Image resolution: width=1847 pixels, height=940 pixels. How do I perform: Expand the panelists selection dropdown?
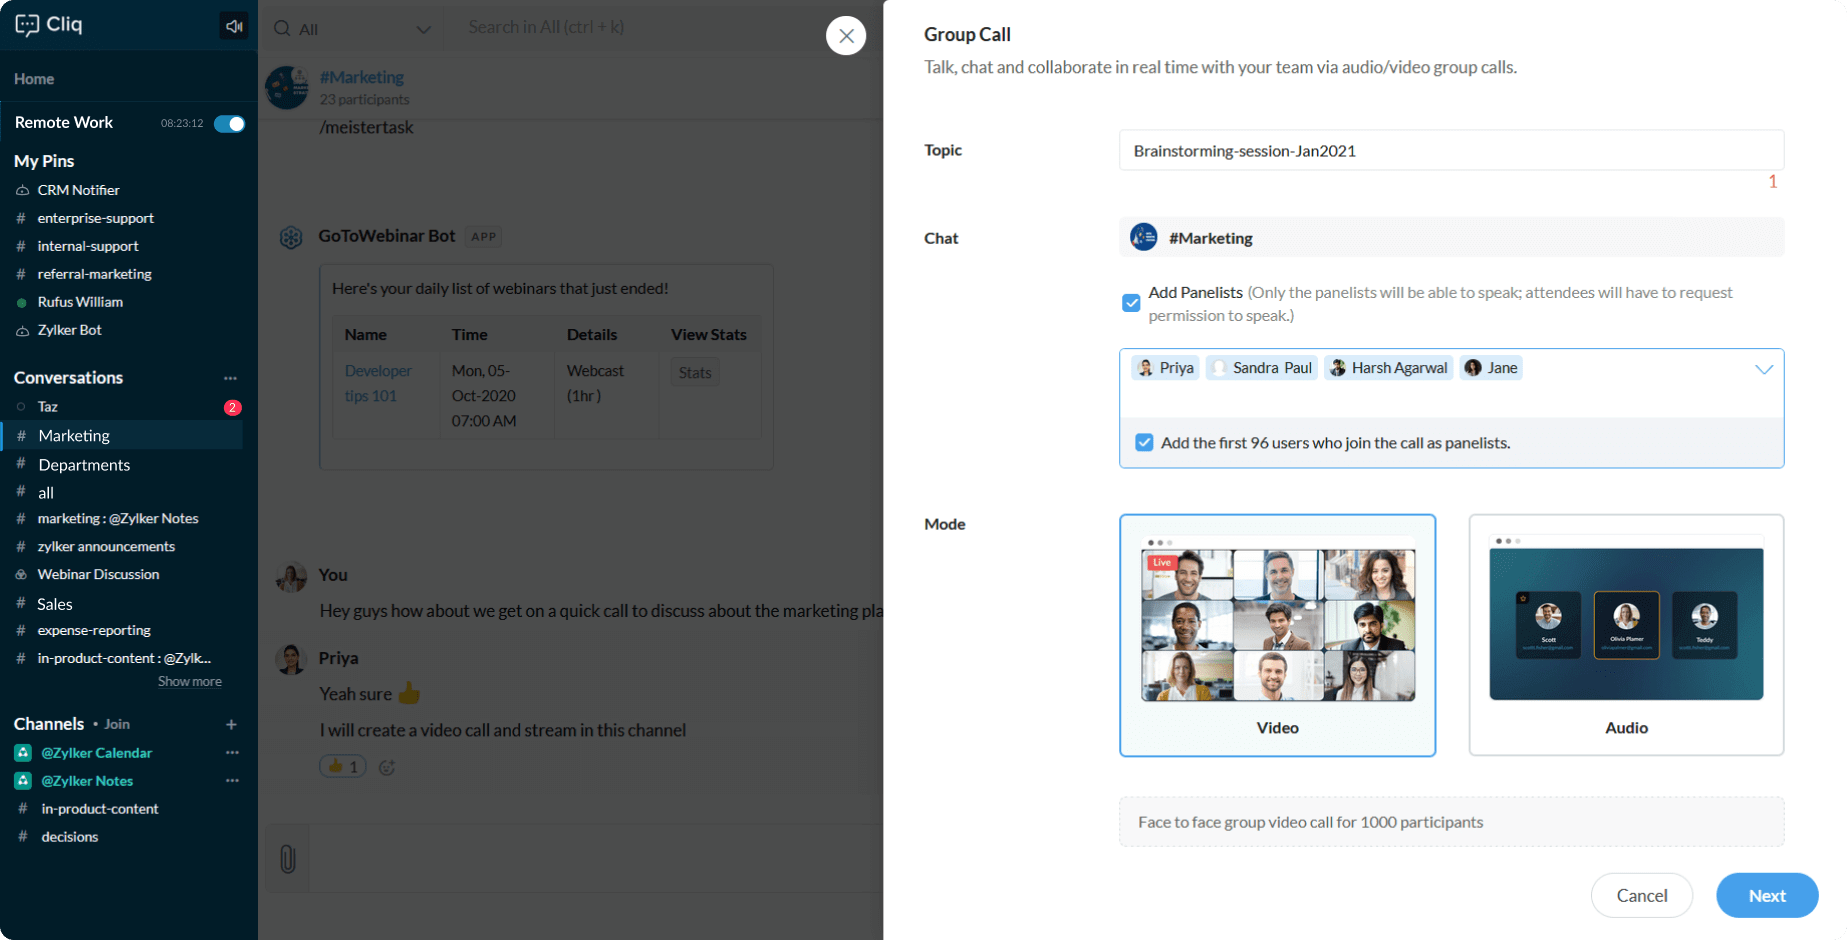tap(1763, 369)
